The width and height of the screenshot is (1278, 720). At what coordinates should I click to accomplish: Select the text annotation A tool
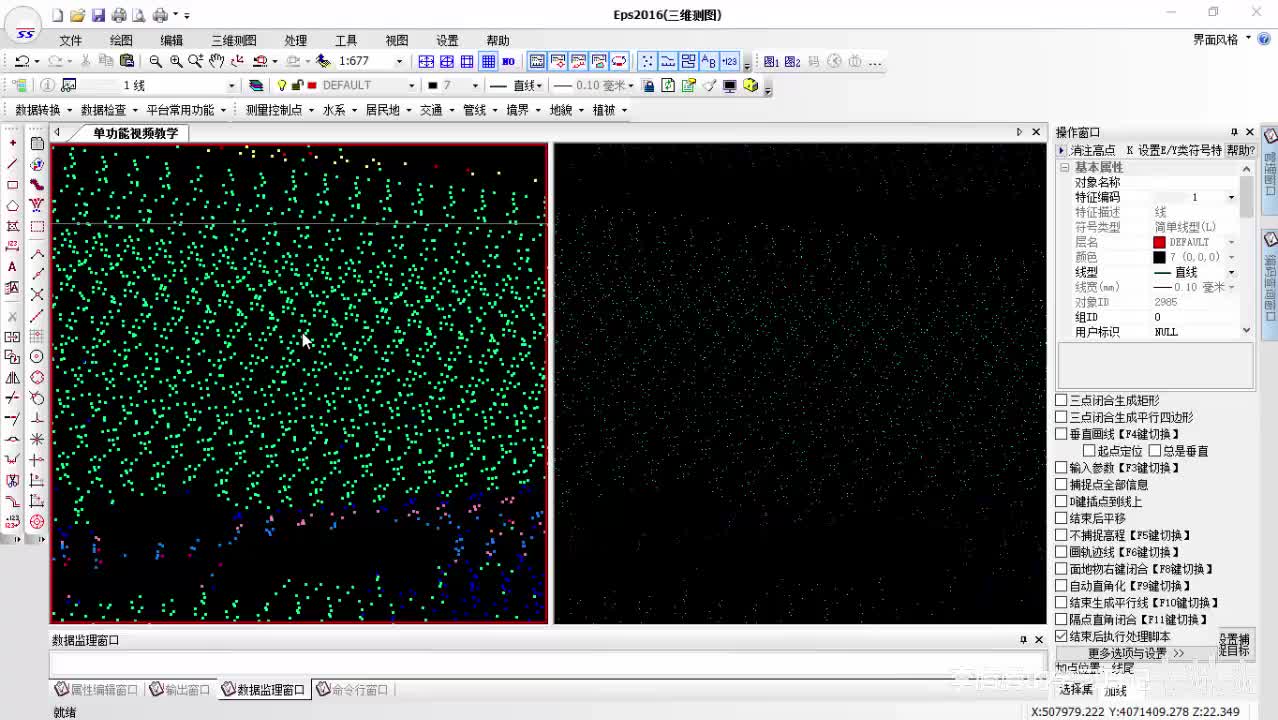pyautogui.click(x=12, y=267)
